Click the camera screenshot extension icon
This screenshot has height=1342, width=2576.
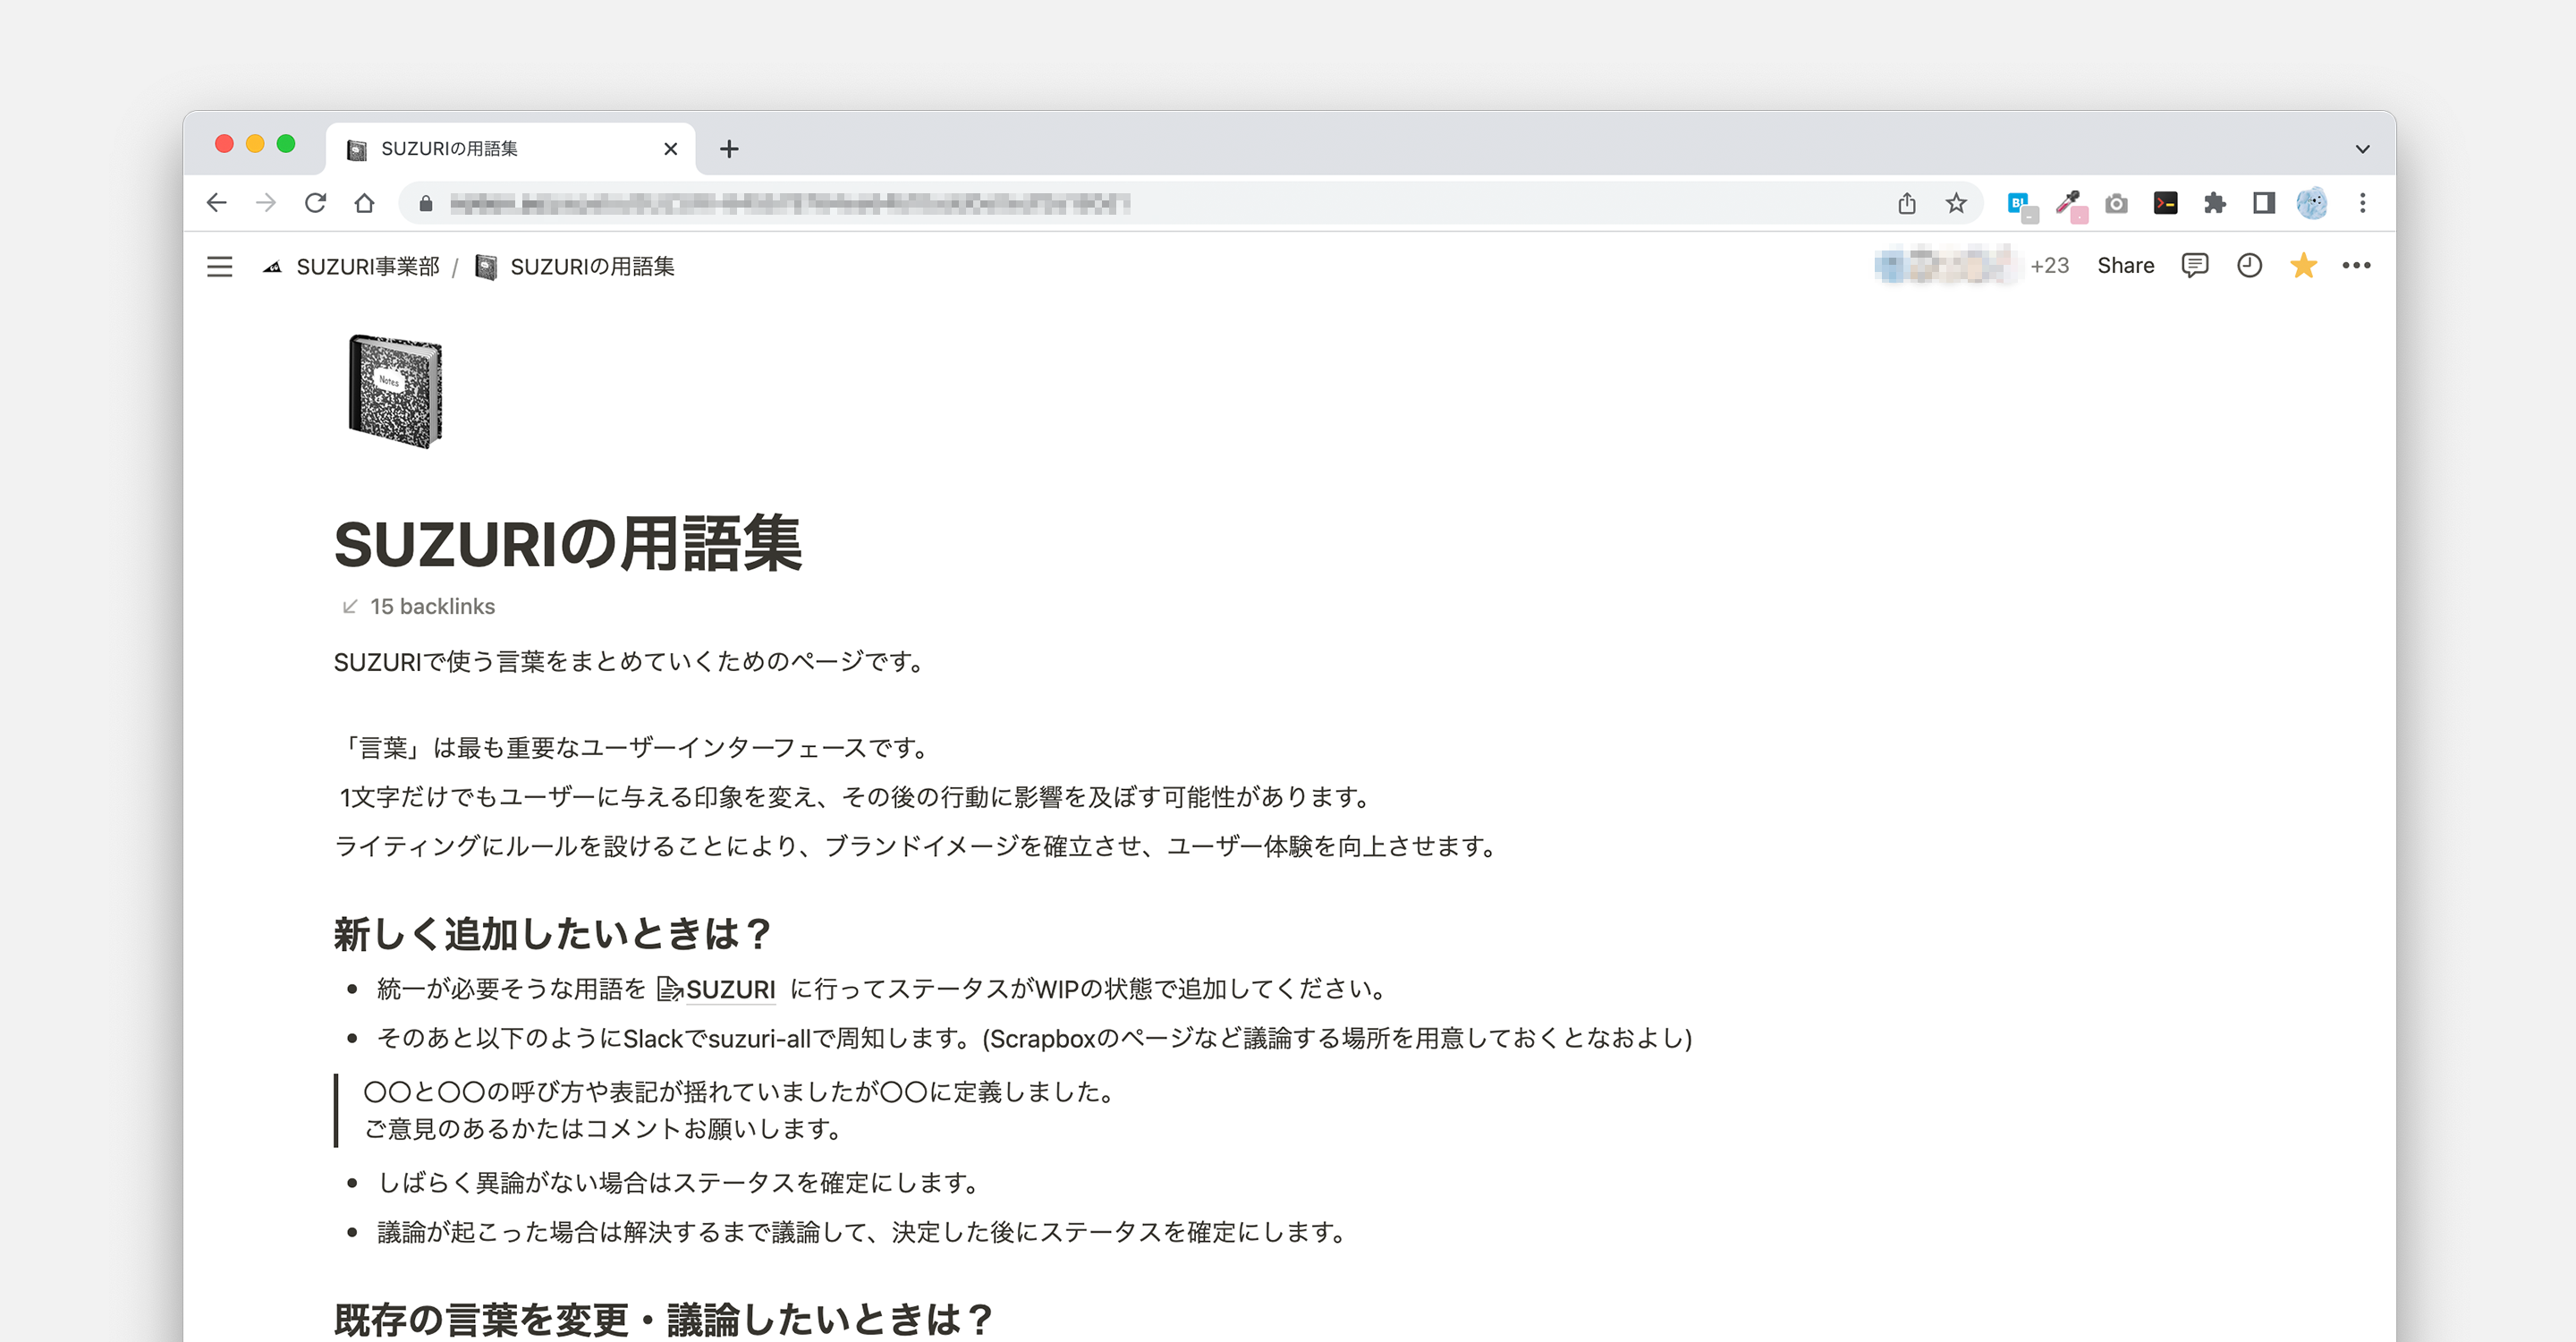(2116, 204)
